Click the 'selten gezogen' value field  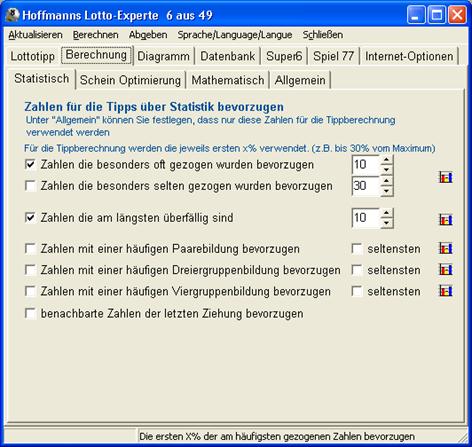pyautogui.click(x=366, y=186)
